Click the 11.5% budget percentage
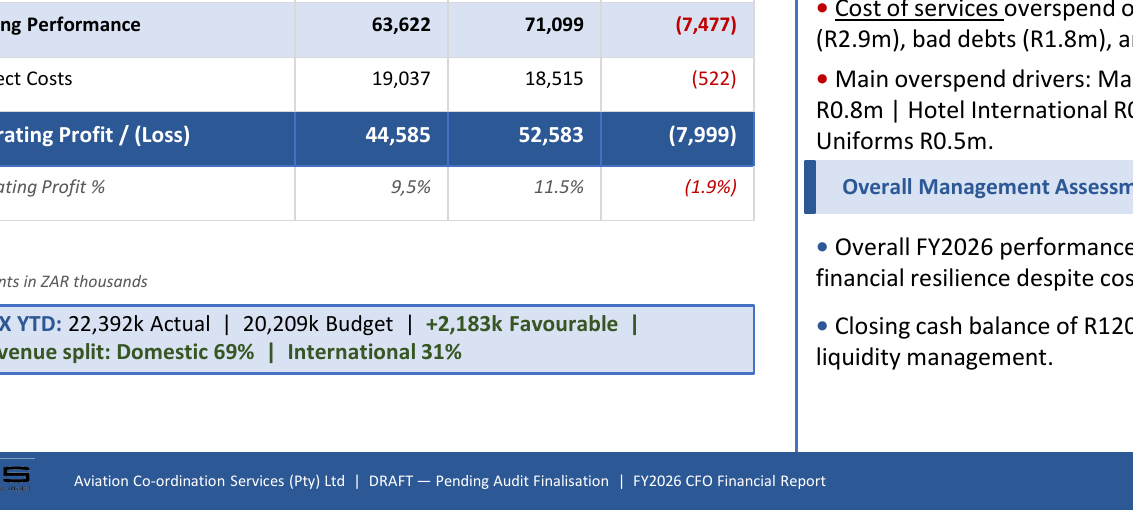1133x510 pixels. click(x=559, y=187)
